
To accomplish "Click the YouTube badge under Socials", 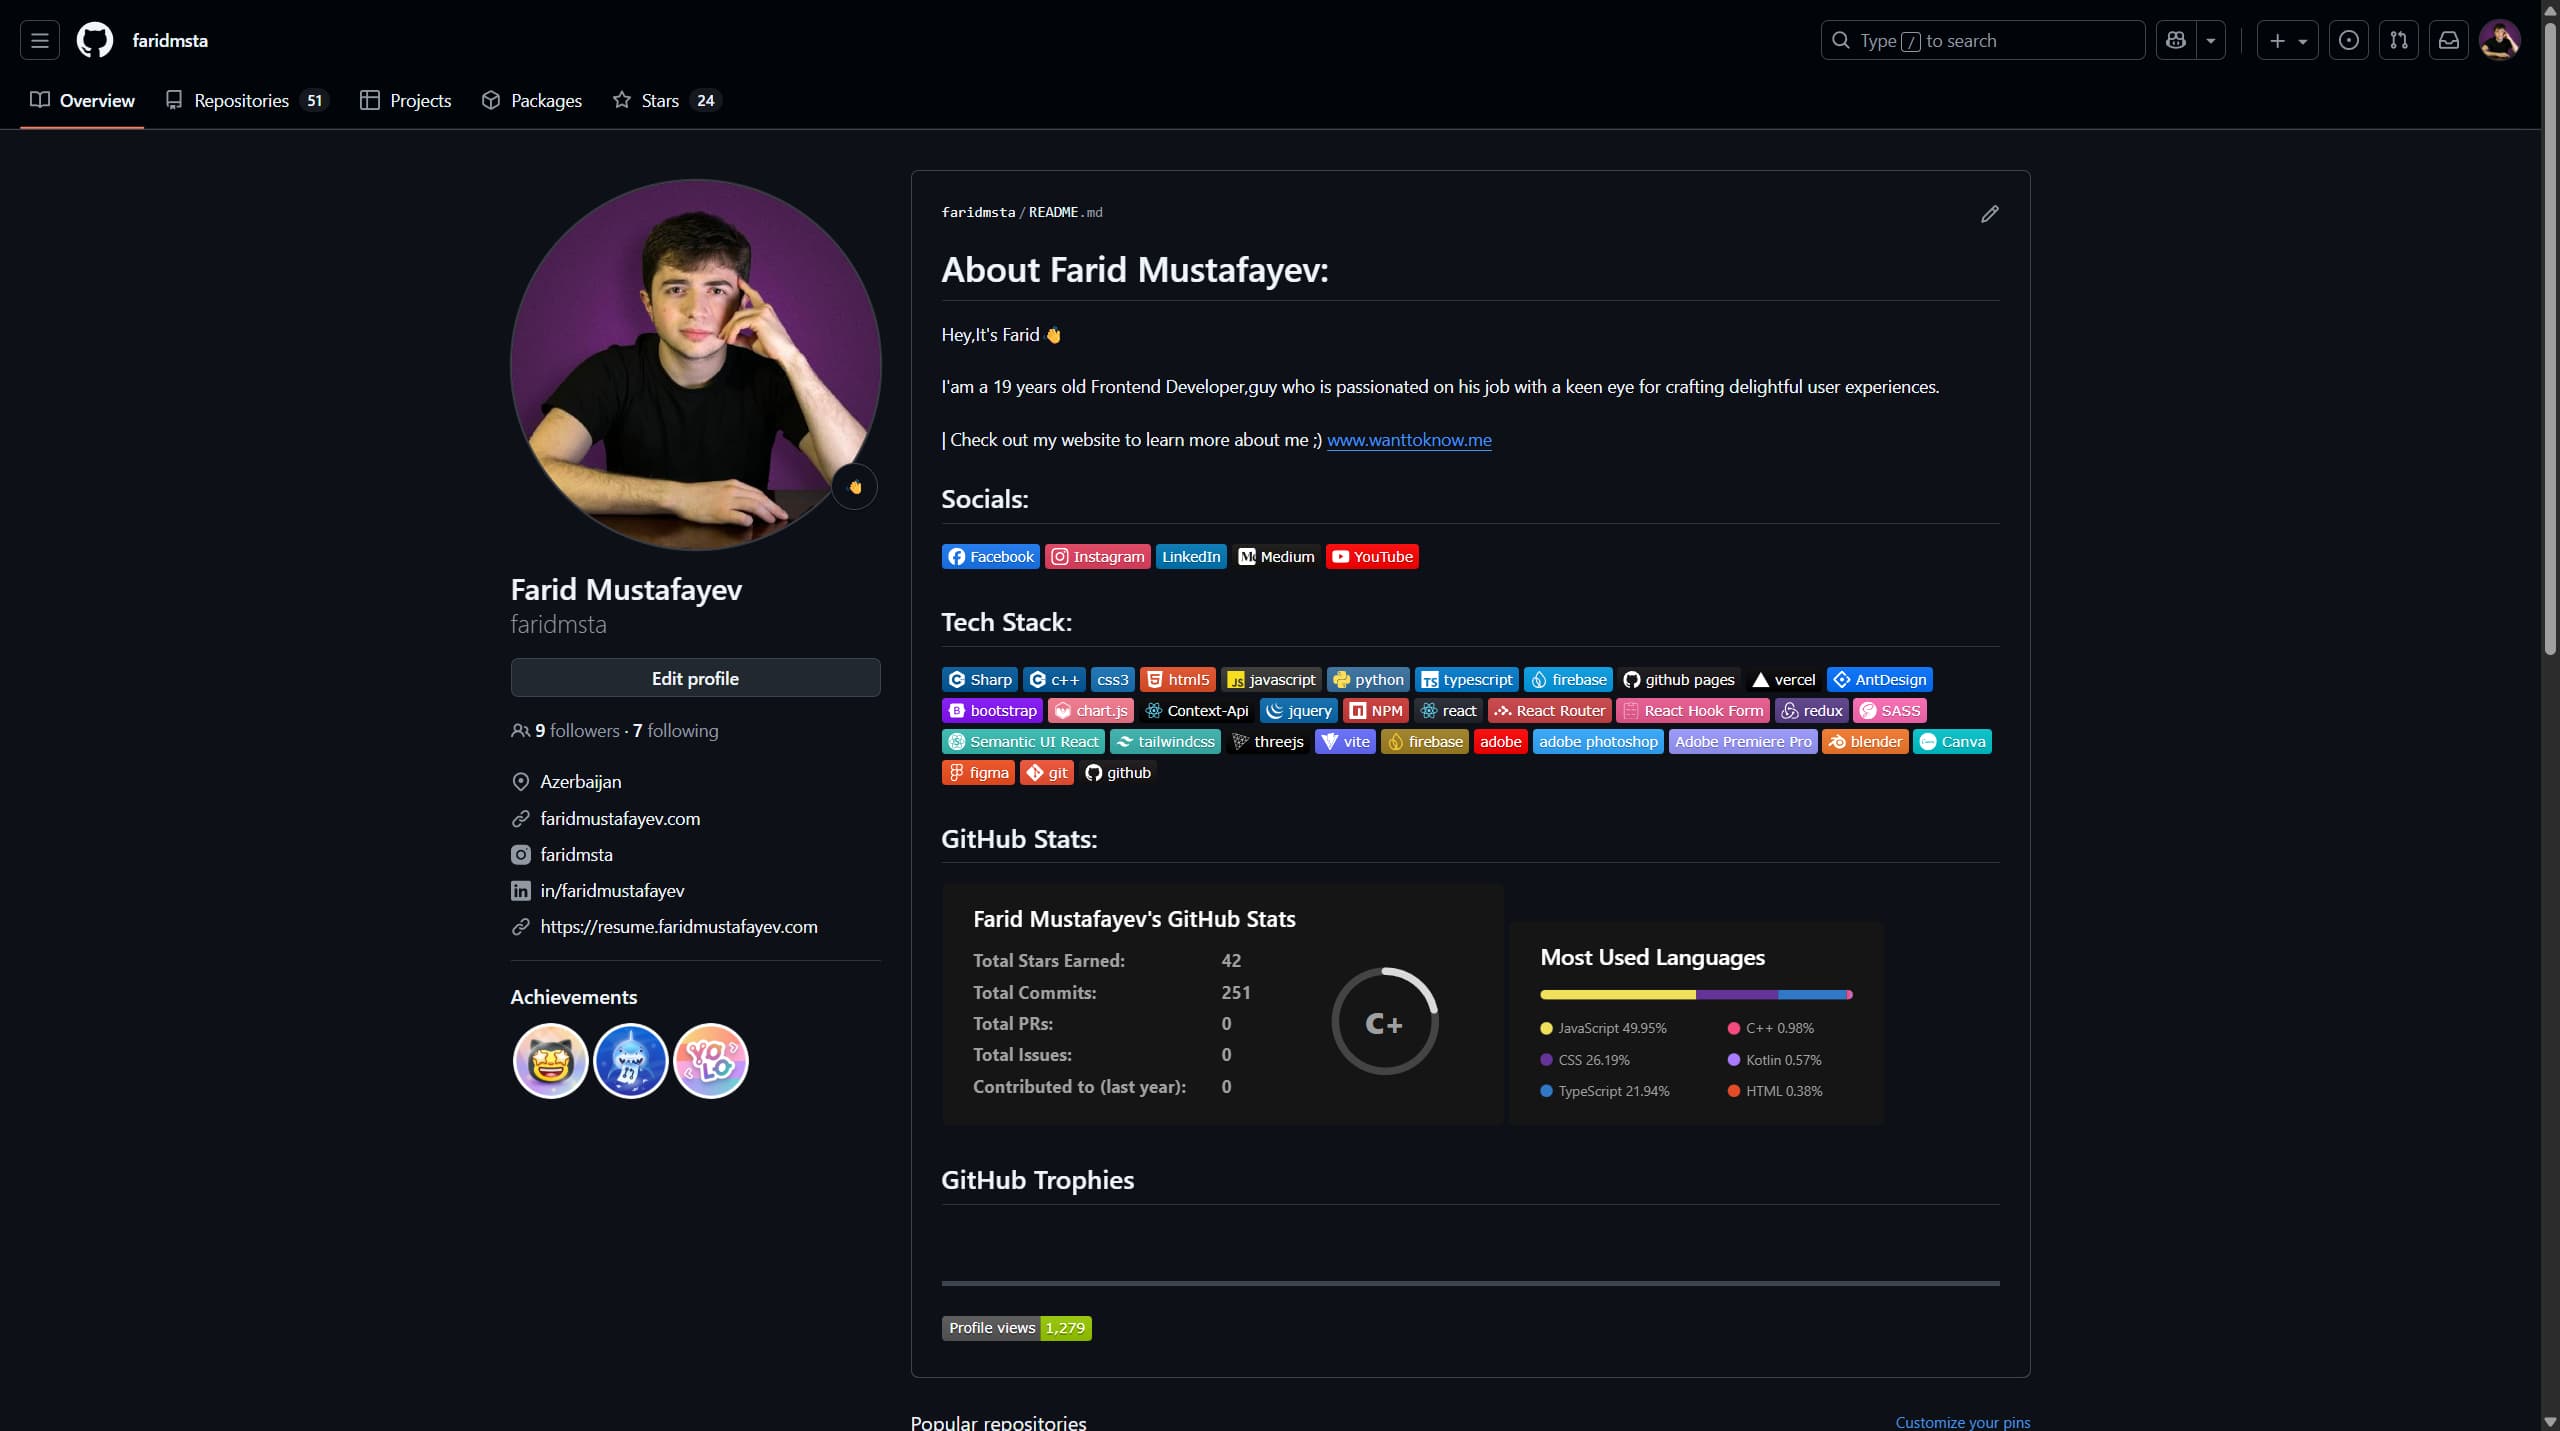I will tap(1370, 556).
